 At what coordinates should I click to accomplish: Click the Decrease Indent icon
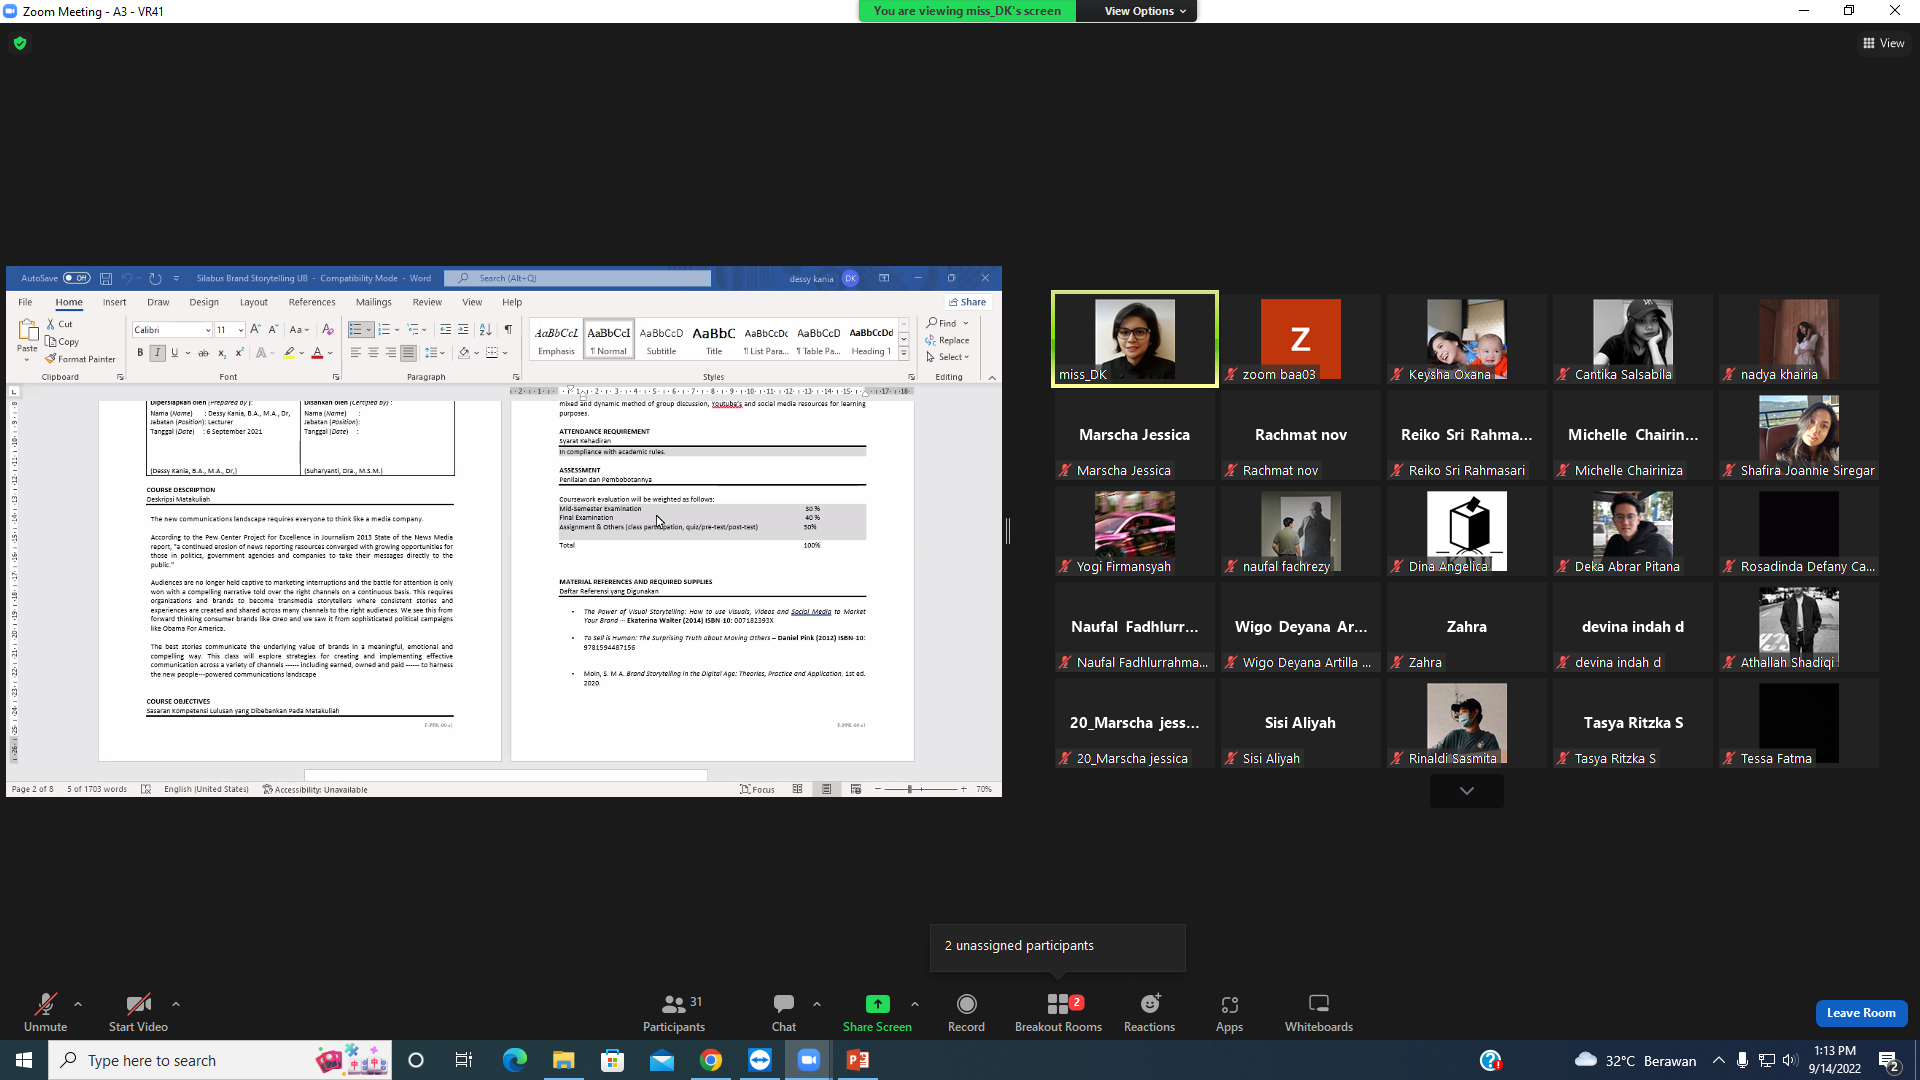click(445, 329)
